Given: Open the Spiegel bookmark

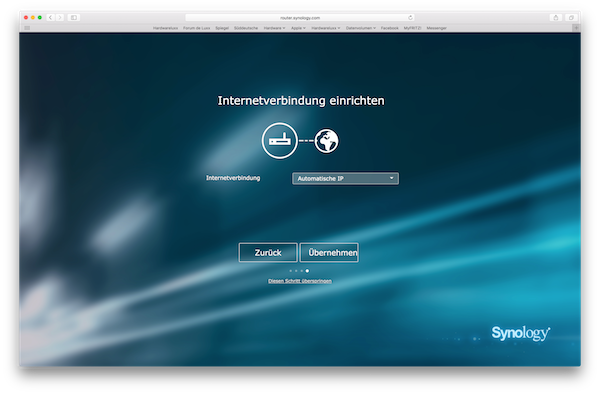Looking at the screenshot, I should [x=222, y=28].
